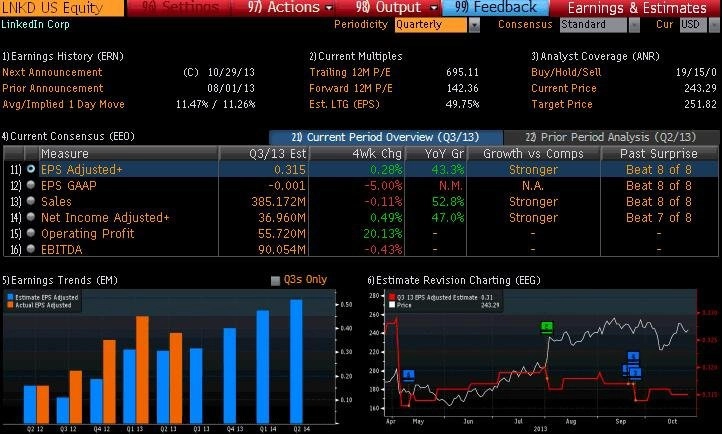Open 5) Earnings Trends (EM) link
The height and width of the screenshot is (434, 722).
[60, 280]
